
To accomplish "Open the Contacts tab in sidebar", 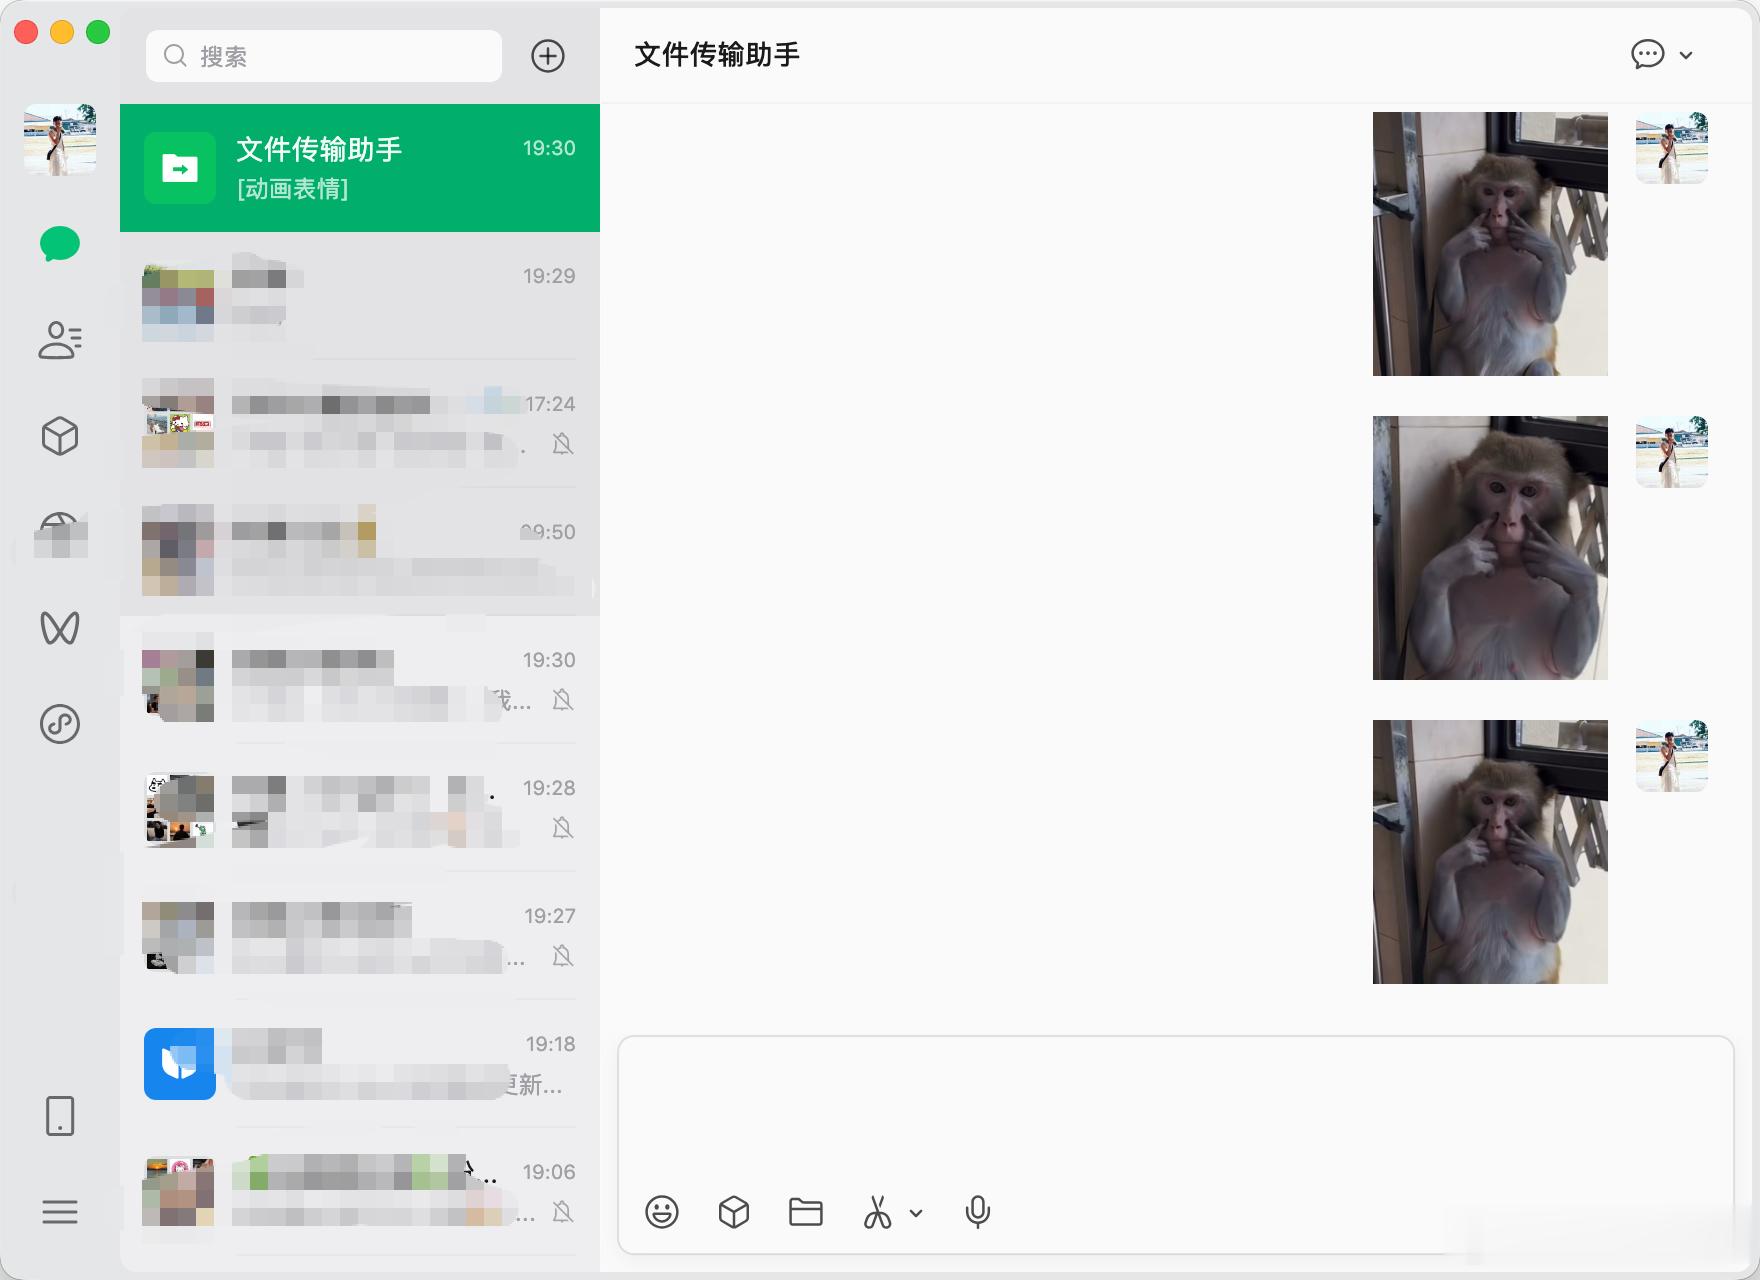I will coord(60,340).
